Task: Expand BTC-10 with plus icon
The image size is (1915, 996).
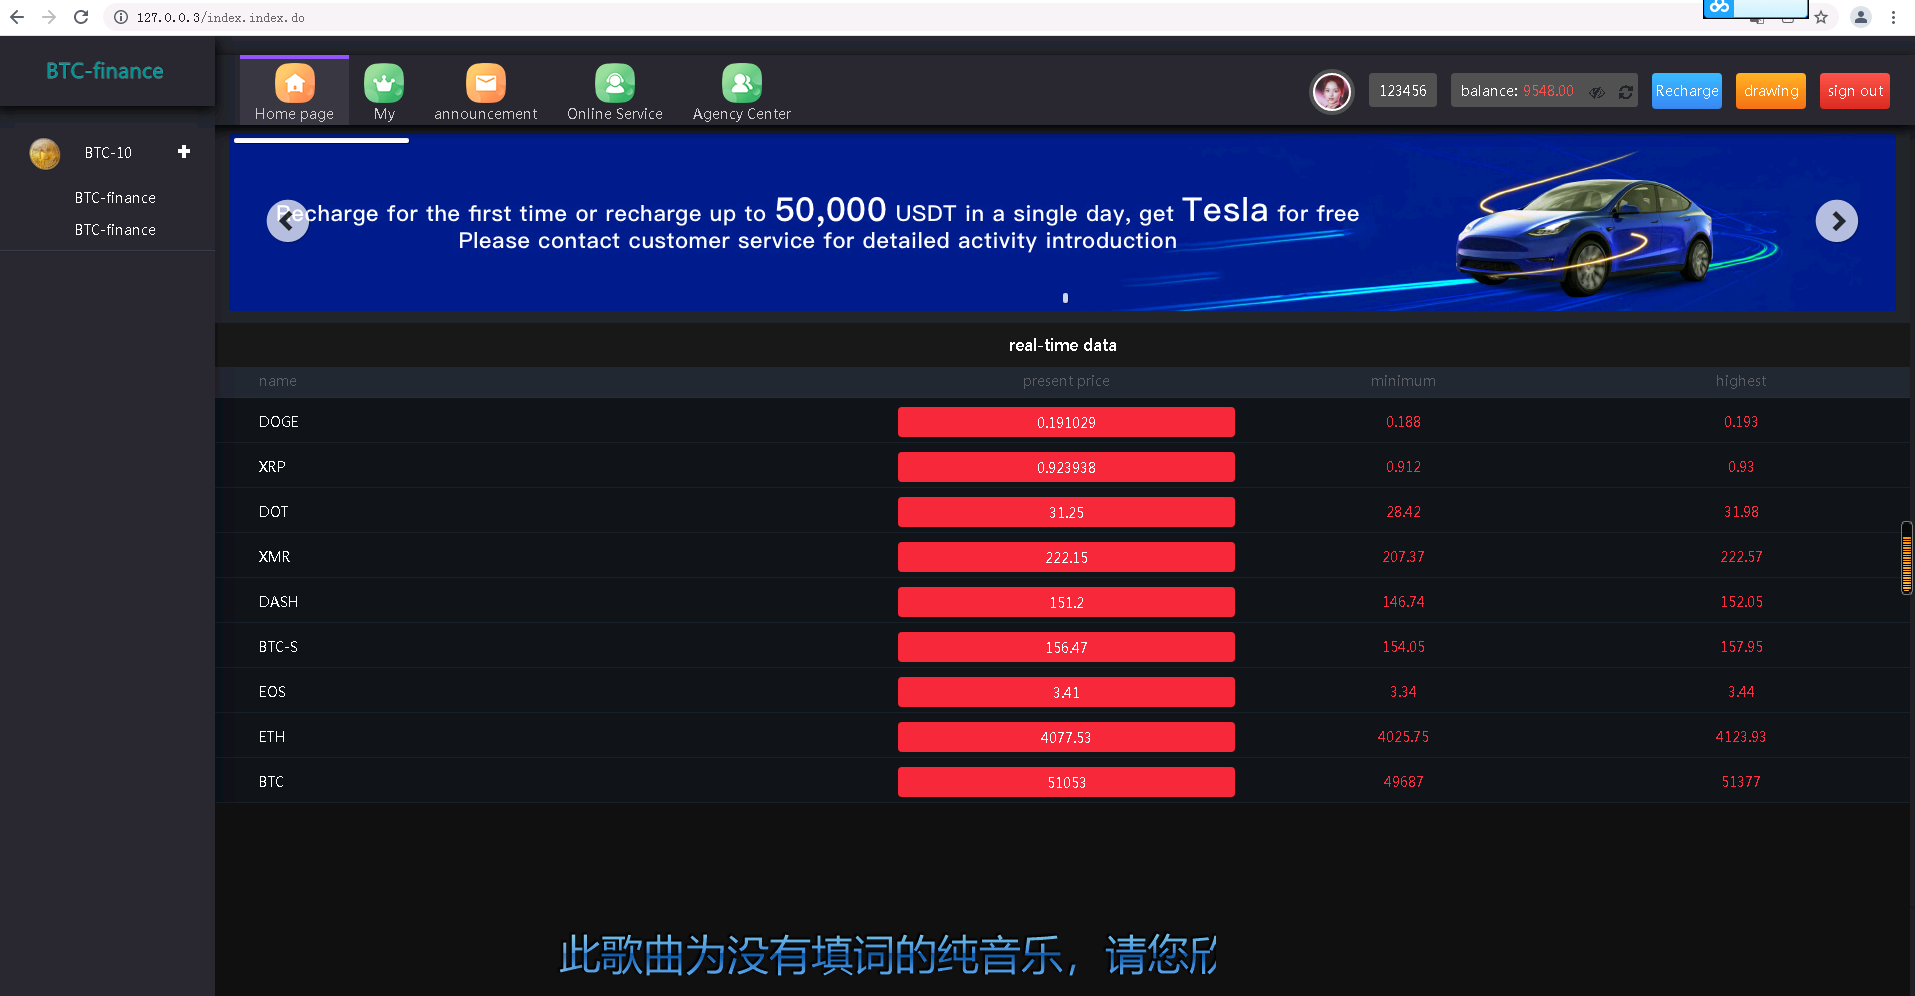Action: click(x=184, y=152)
